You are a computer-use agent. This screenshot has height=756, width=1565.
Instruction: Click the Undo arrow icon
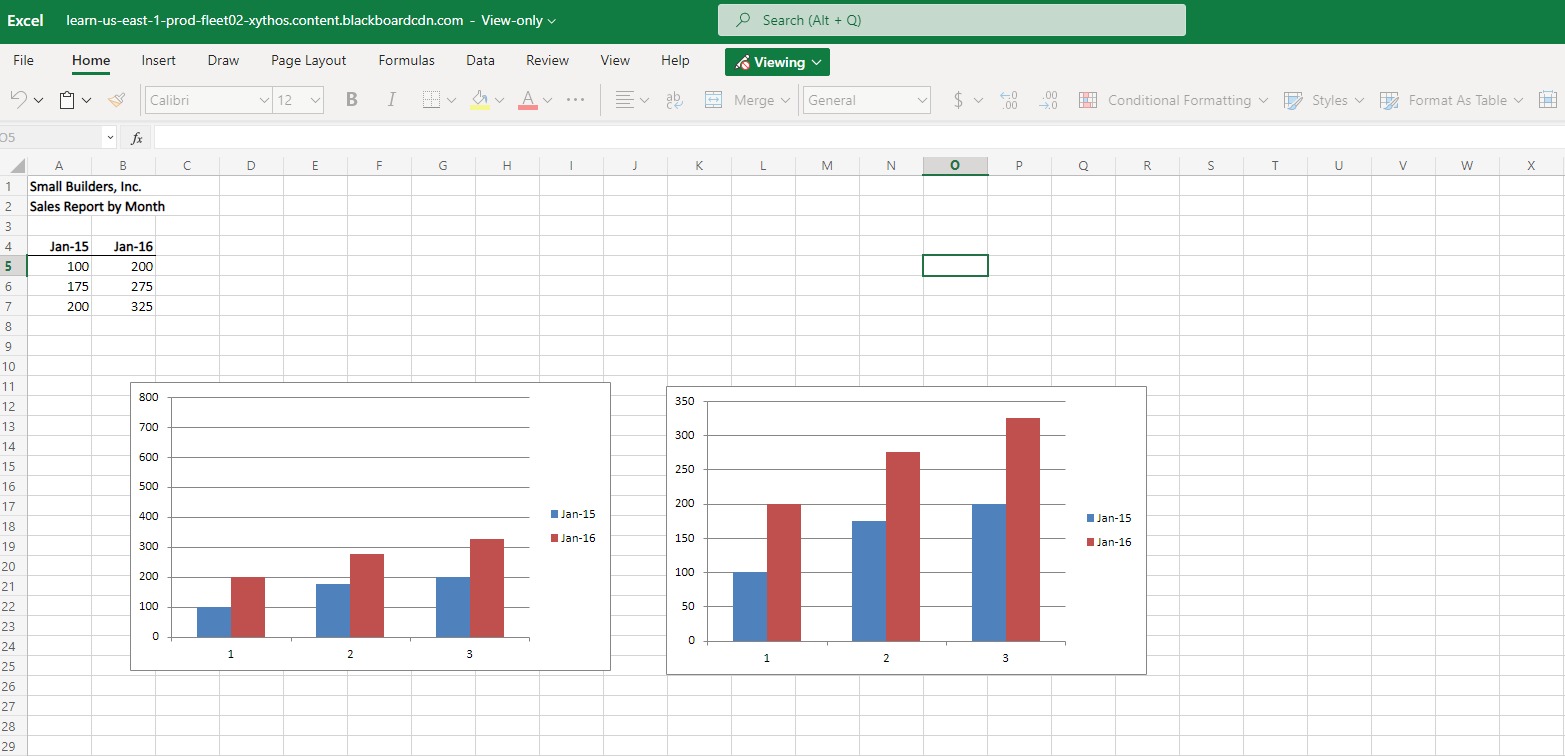pyautogui.click(x=19, y=100)
